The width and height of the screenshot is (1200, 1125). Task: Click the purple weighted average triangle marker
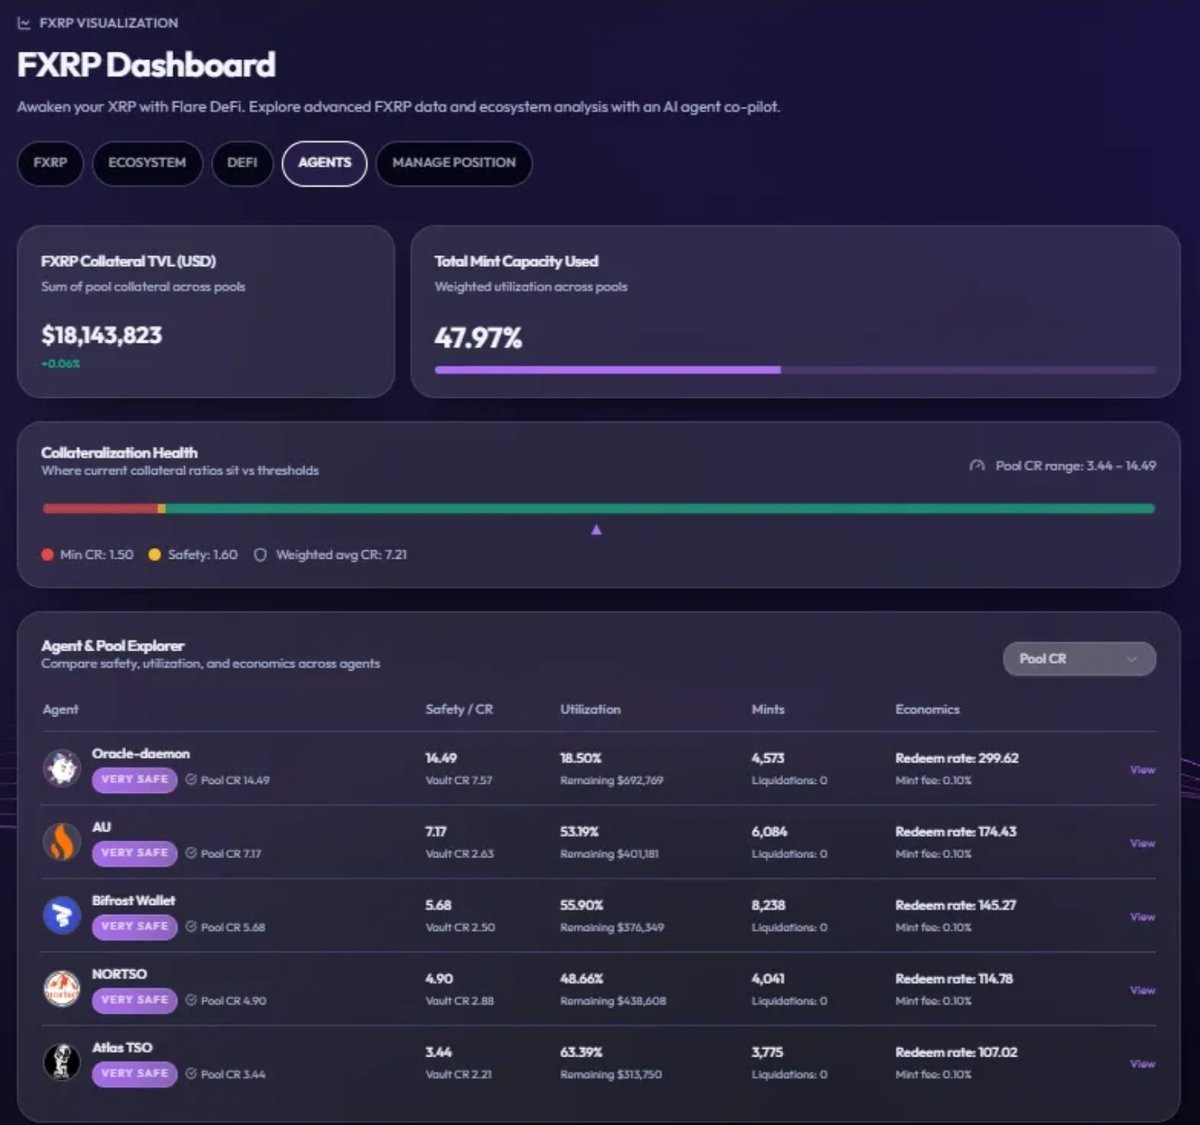[x=596, y=530]
